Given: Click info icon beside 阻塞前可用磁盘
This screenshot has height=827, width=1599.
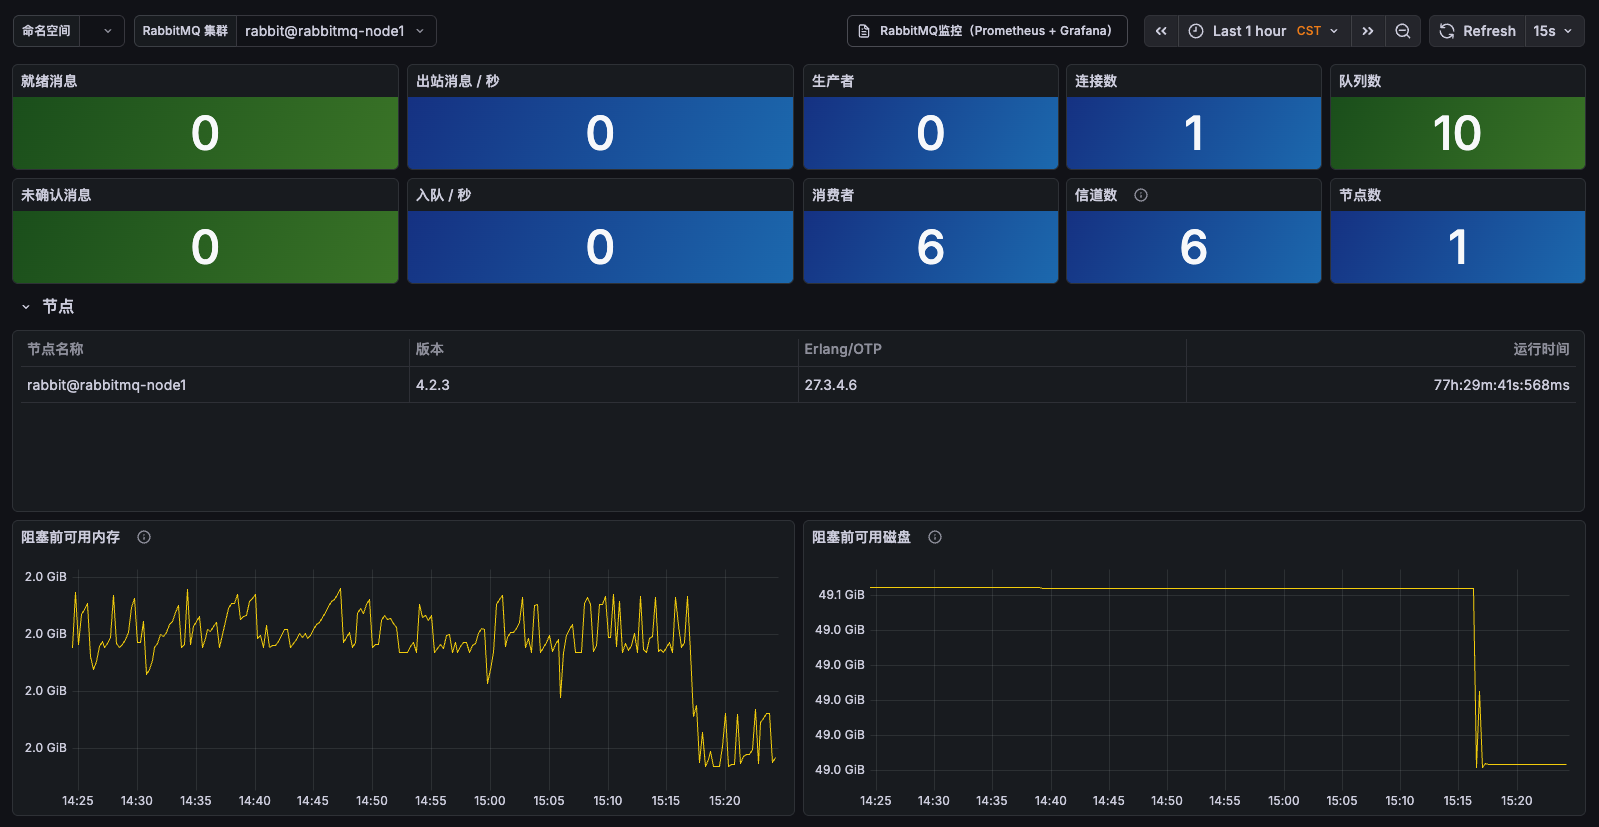Looking at the screenshot, I should [x=935, y=537].
